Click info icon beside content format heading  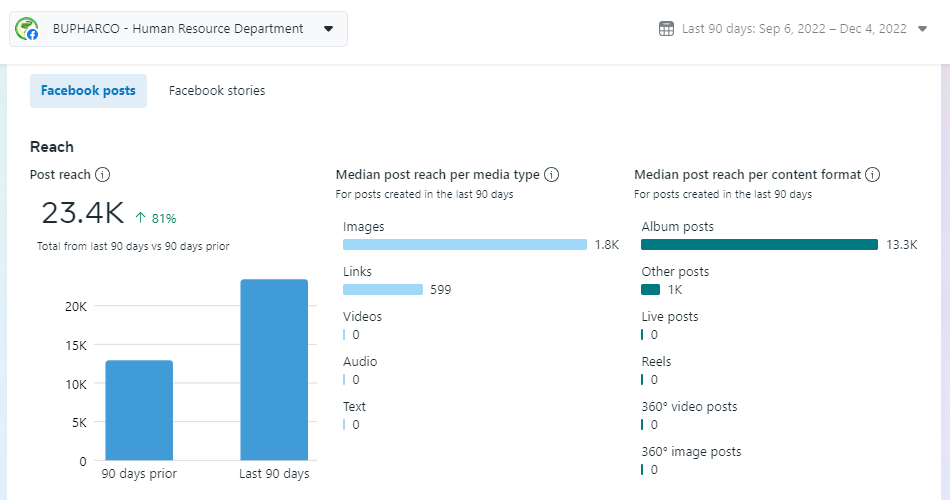tap(872, 175)
